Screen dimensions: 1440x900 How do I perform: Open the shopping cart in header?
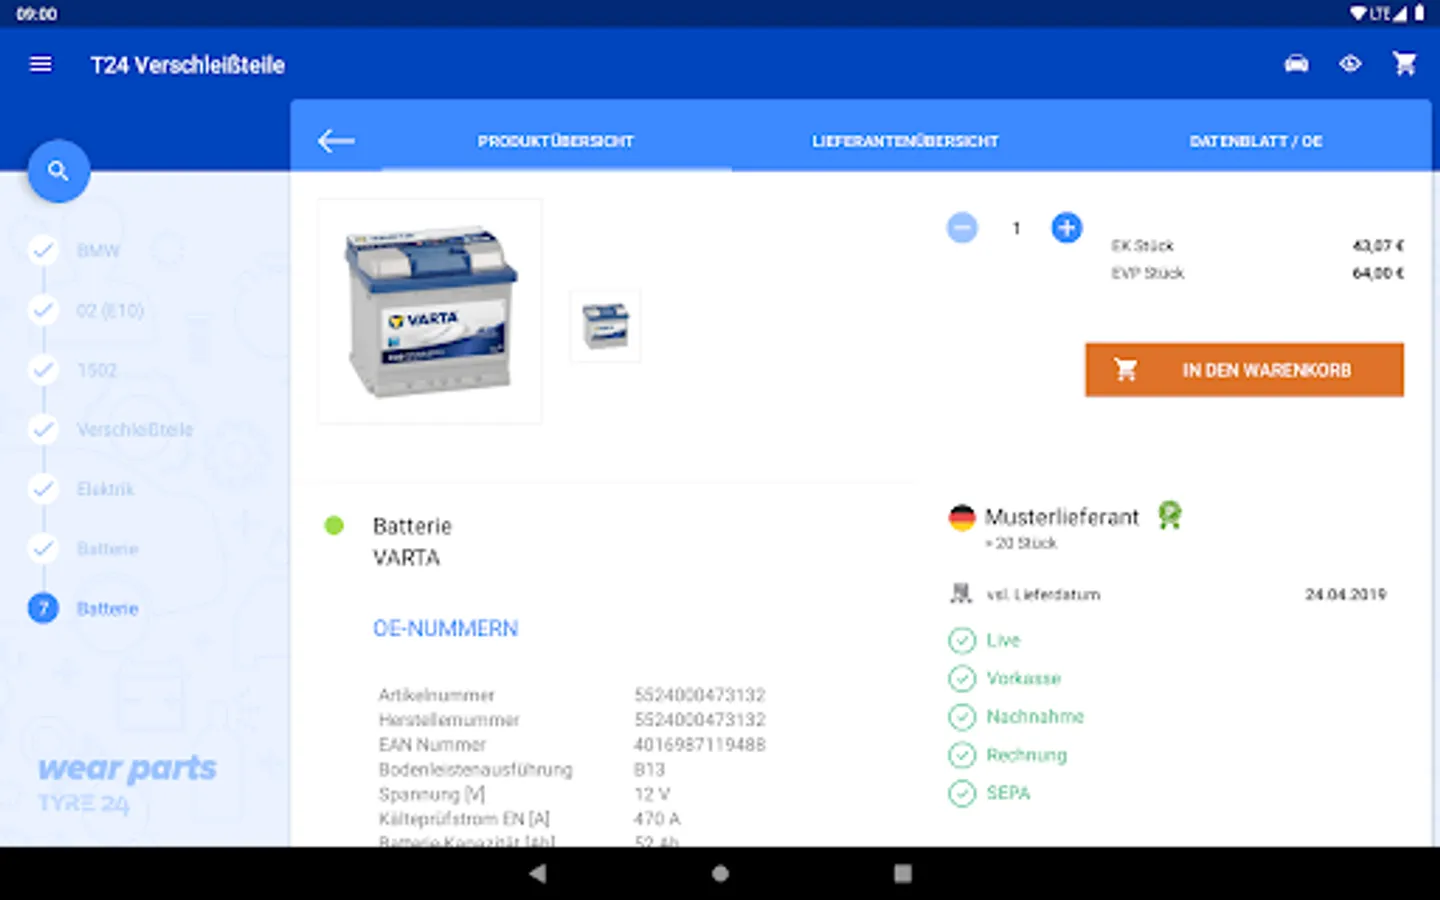click(x=1405, y=64)
